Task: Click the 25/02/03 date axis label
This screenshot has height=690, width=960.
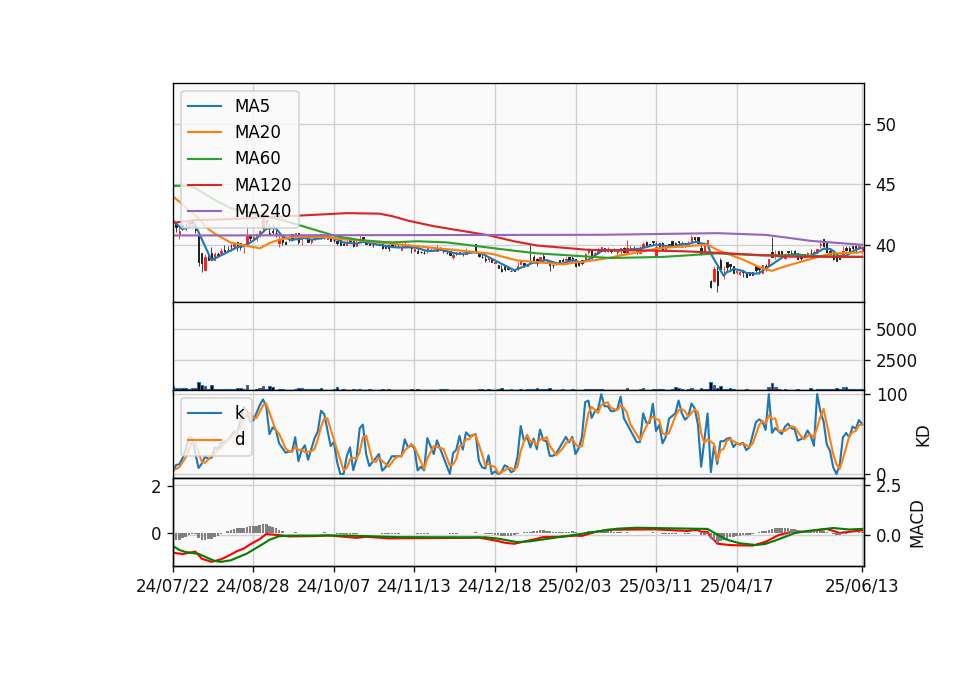Action: (575, 586)
